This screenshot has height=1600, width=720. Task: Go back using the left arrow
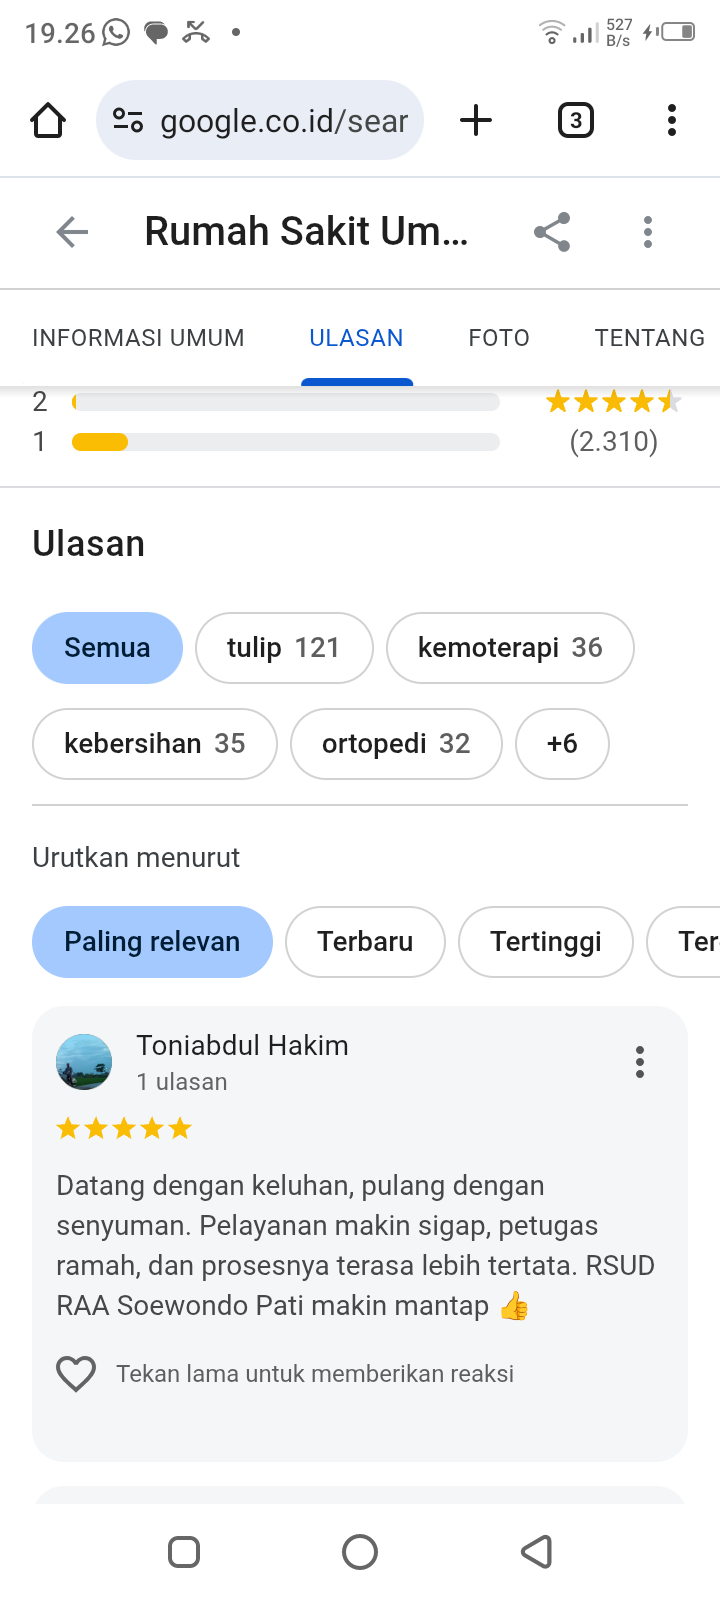(x=72, y=232)
